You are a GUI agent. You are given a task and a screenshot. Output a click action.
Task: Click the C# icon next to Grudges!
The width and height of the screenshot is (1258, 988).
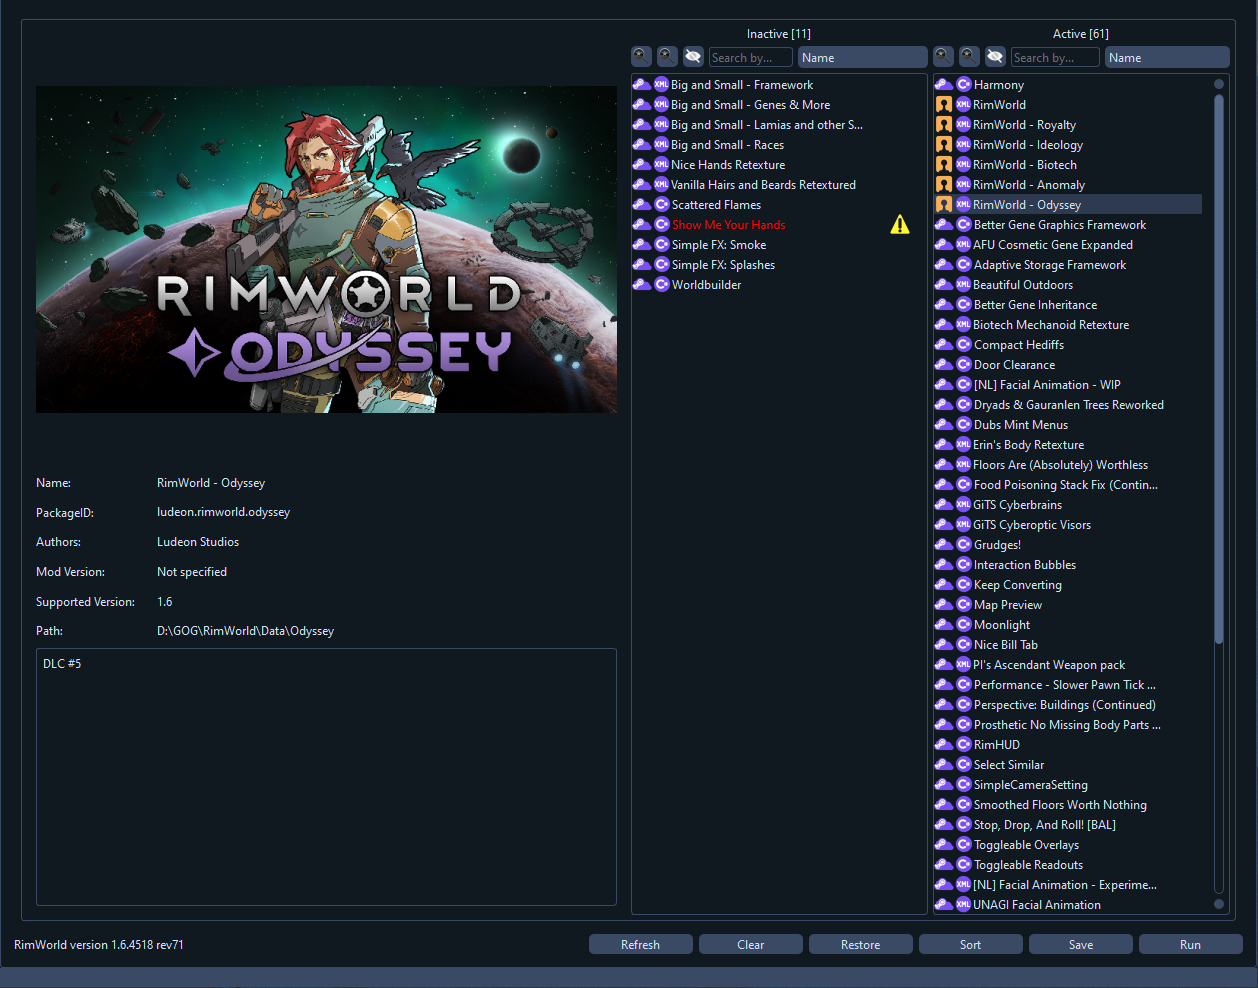(x=964, y=545)
